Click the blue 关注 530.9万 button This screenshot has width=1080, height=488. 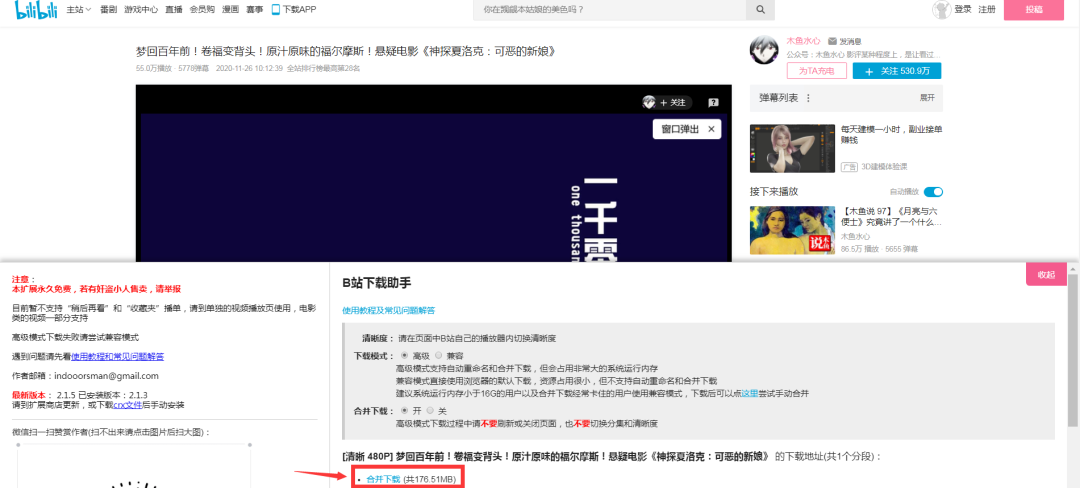point(897,71)
